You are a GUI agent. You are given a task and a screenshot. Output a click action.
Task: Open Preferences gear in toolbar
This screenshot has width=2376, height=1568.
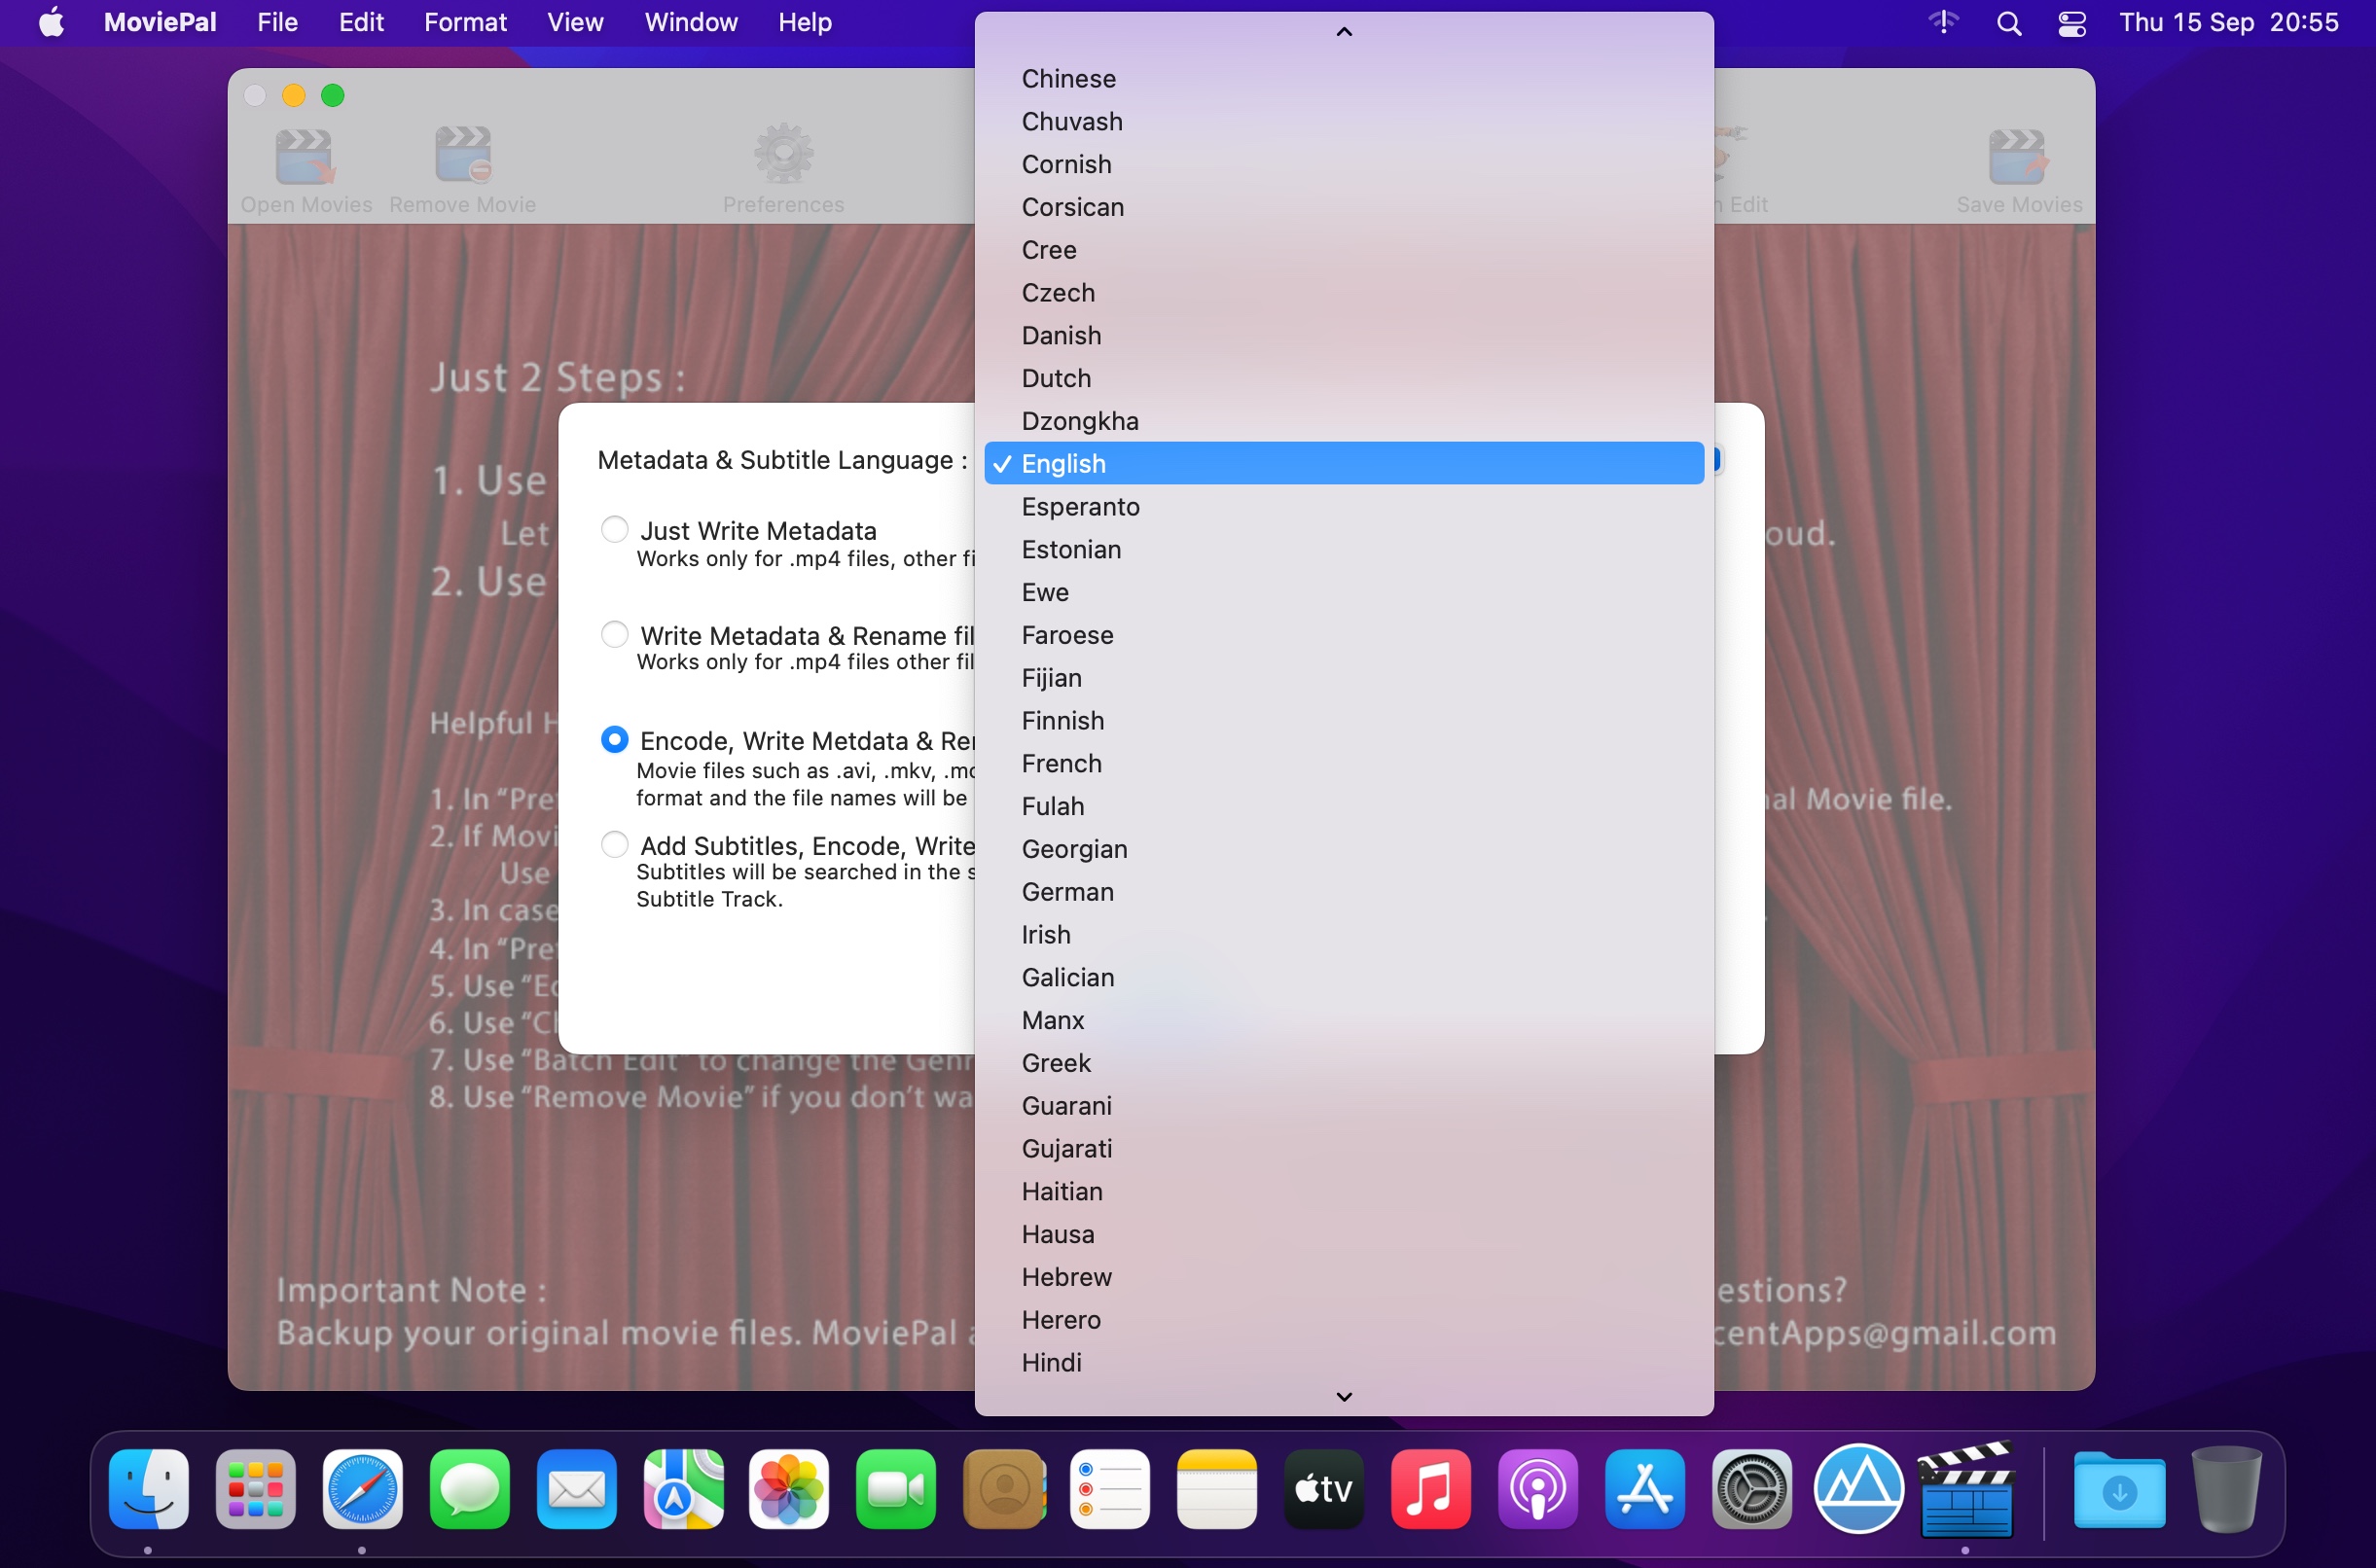point(783,153)
